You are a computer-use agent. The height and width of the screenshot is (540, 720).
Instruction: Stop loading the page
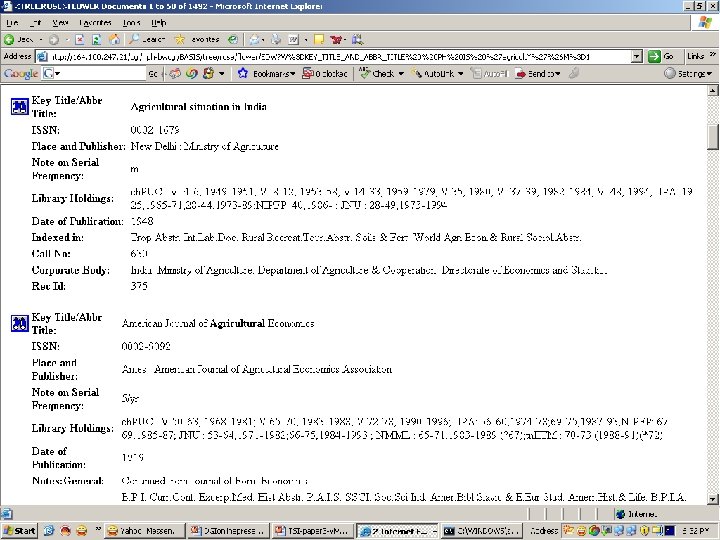click(79, 39)
